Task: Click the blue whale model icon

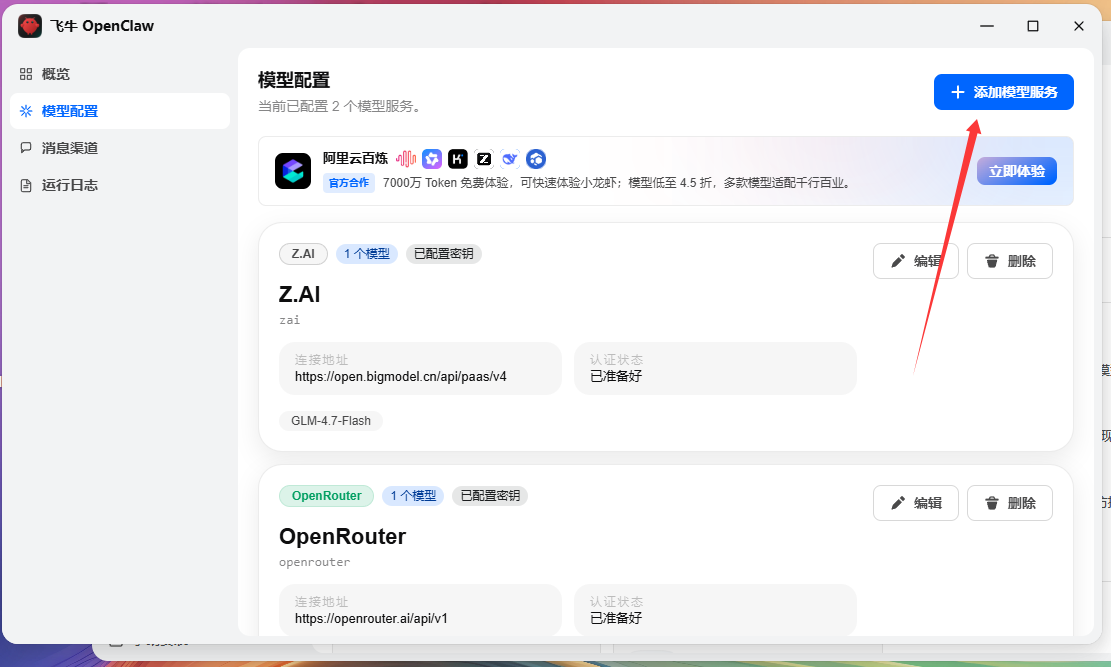Action: pyautogui.click(x=509, y=159)
